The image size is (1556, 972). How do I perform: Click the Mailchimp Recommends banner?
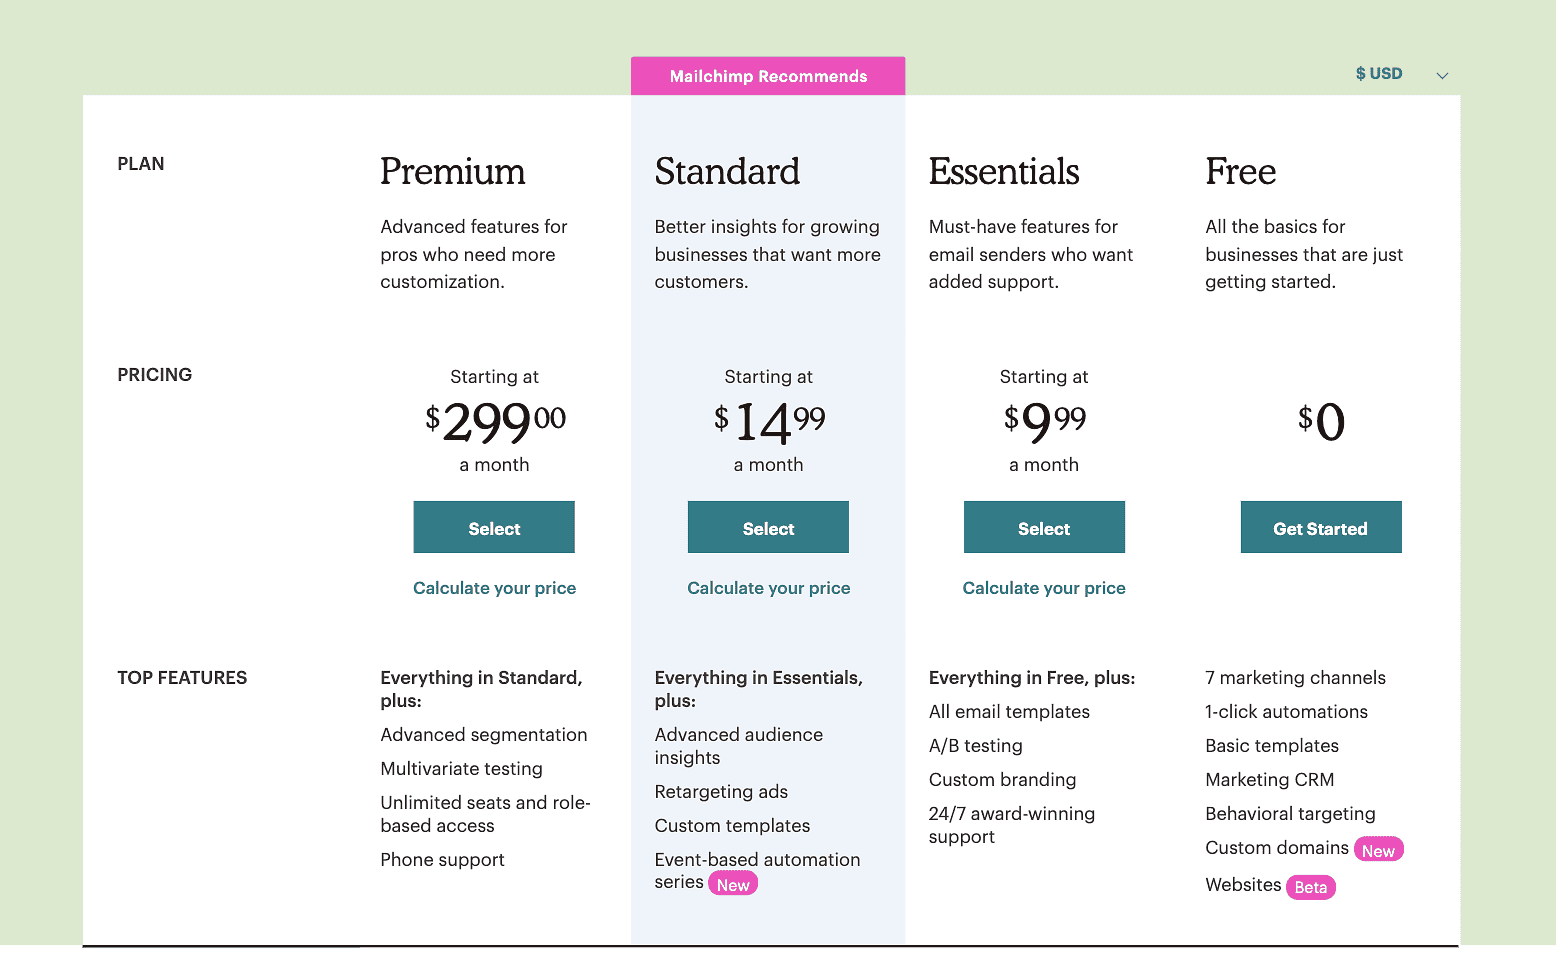[768, 76]
